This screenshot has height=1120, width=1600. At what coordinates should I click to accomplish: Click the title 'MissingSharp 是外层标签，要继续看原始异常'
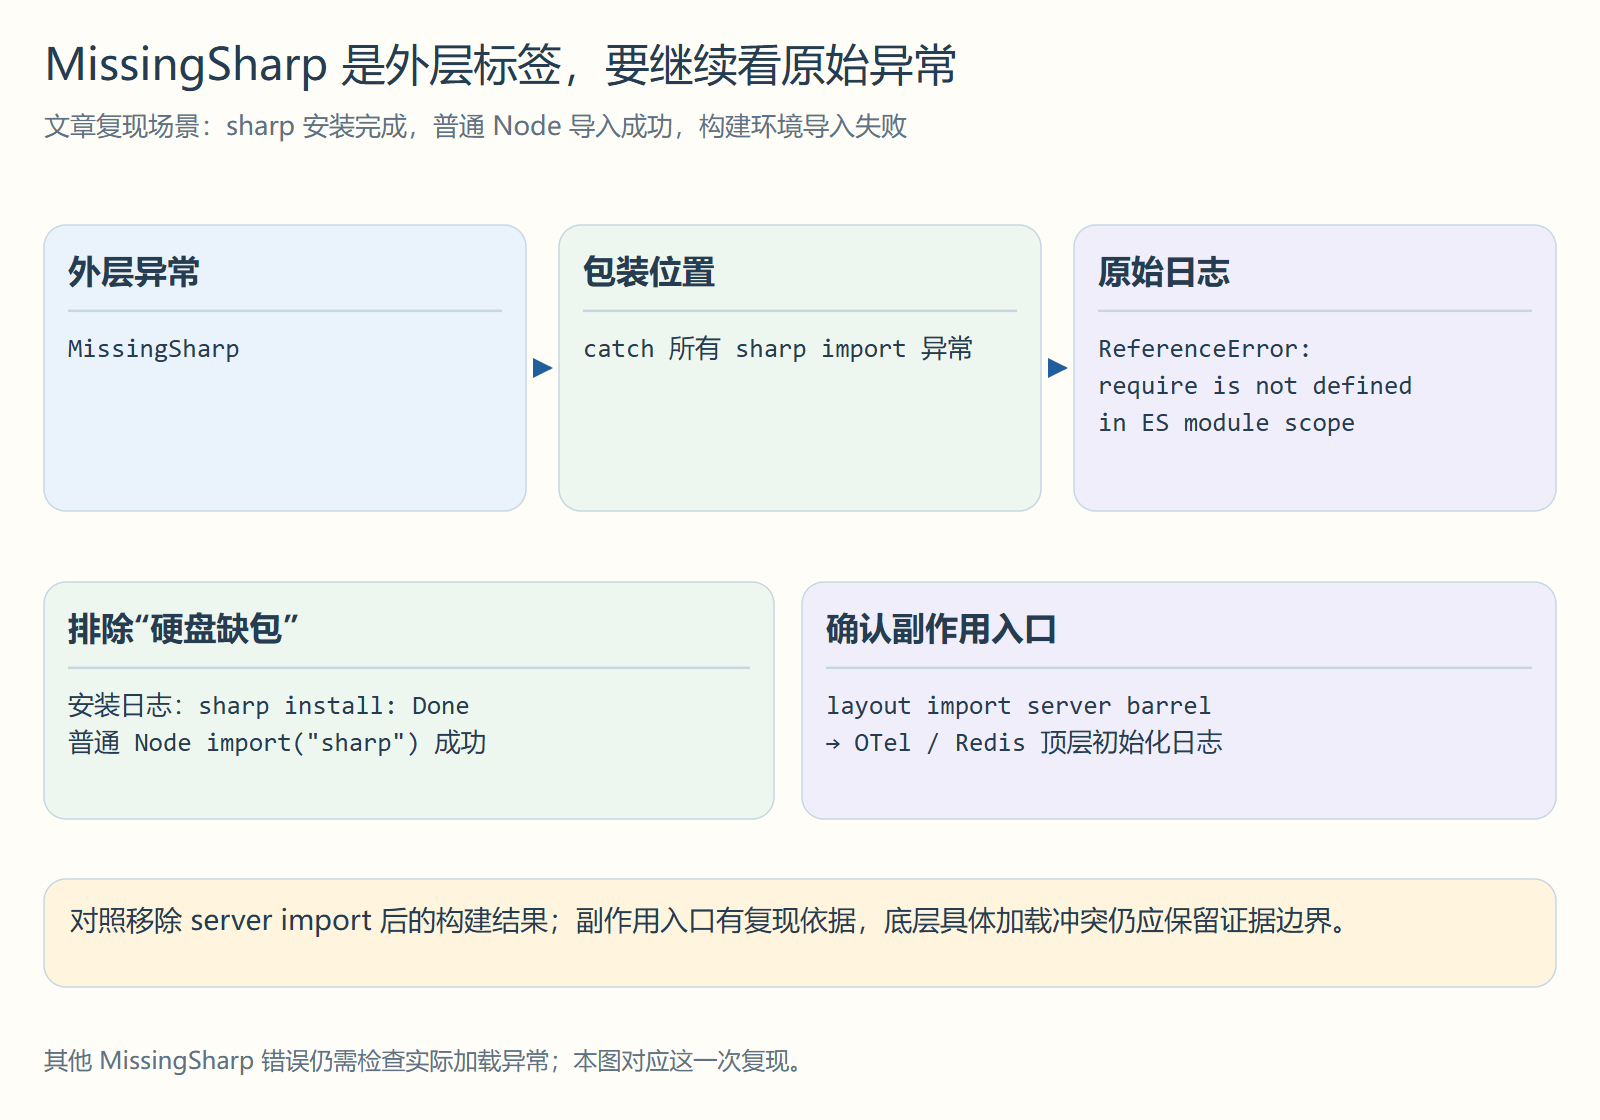501,65
